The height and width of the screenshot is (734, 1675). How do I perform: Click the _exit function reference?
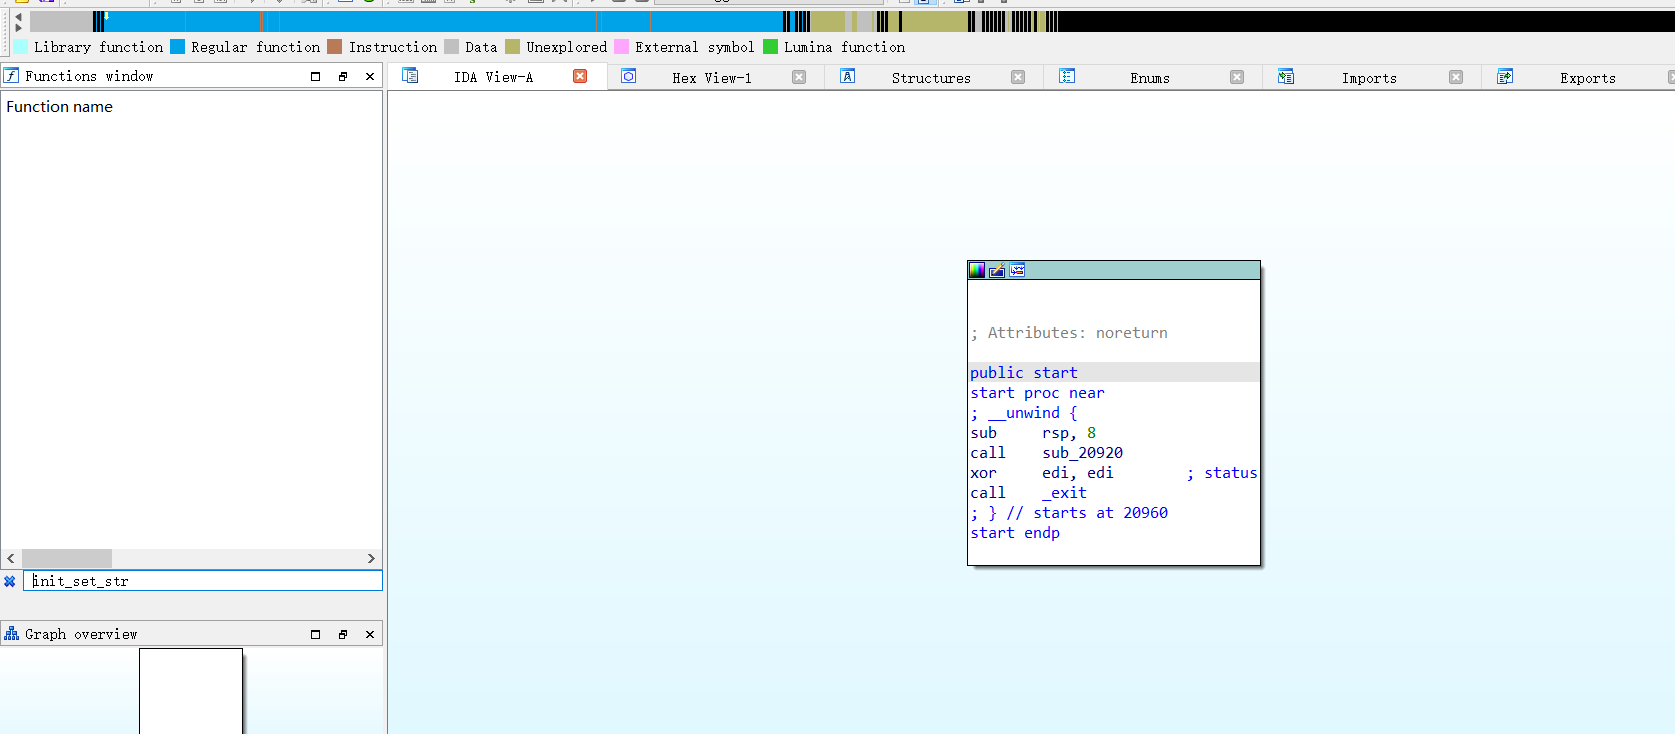tap(1064, 493)
